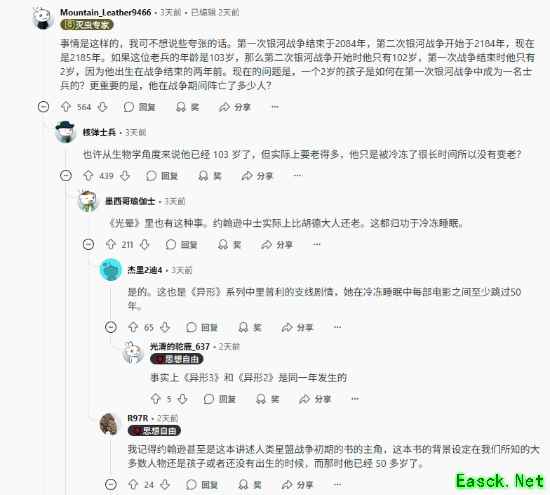Collapse the Mountain_Leather9466 comment thread
This screenshot has height=495, width=550.
(43, 107)
